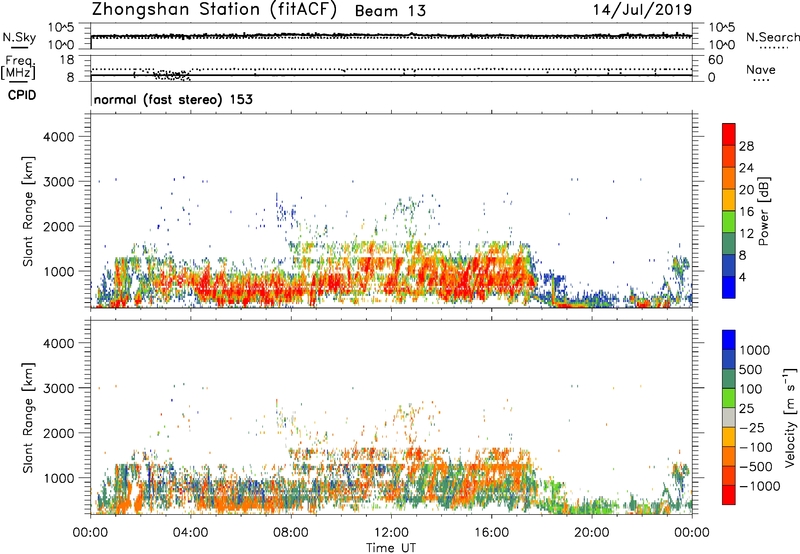Select the 'Freq. [MHz]' axis label

click(18, 68)
